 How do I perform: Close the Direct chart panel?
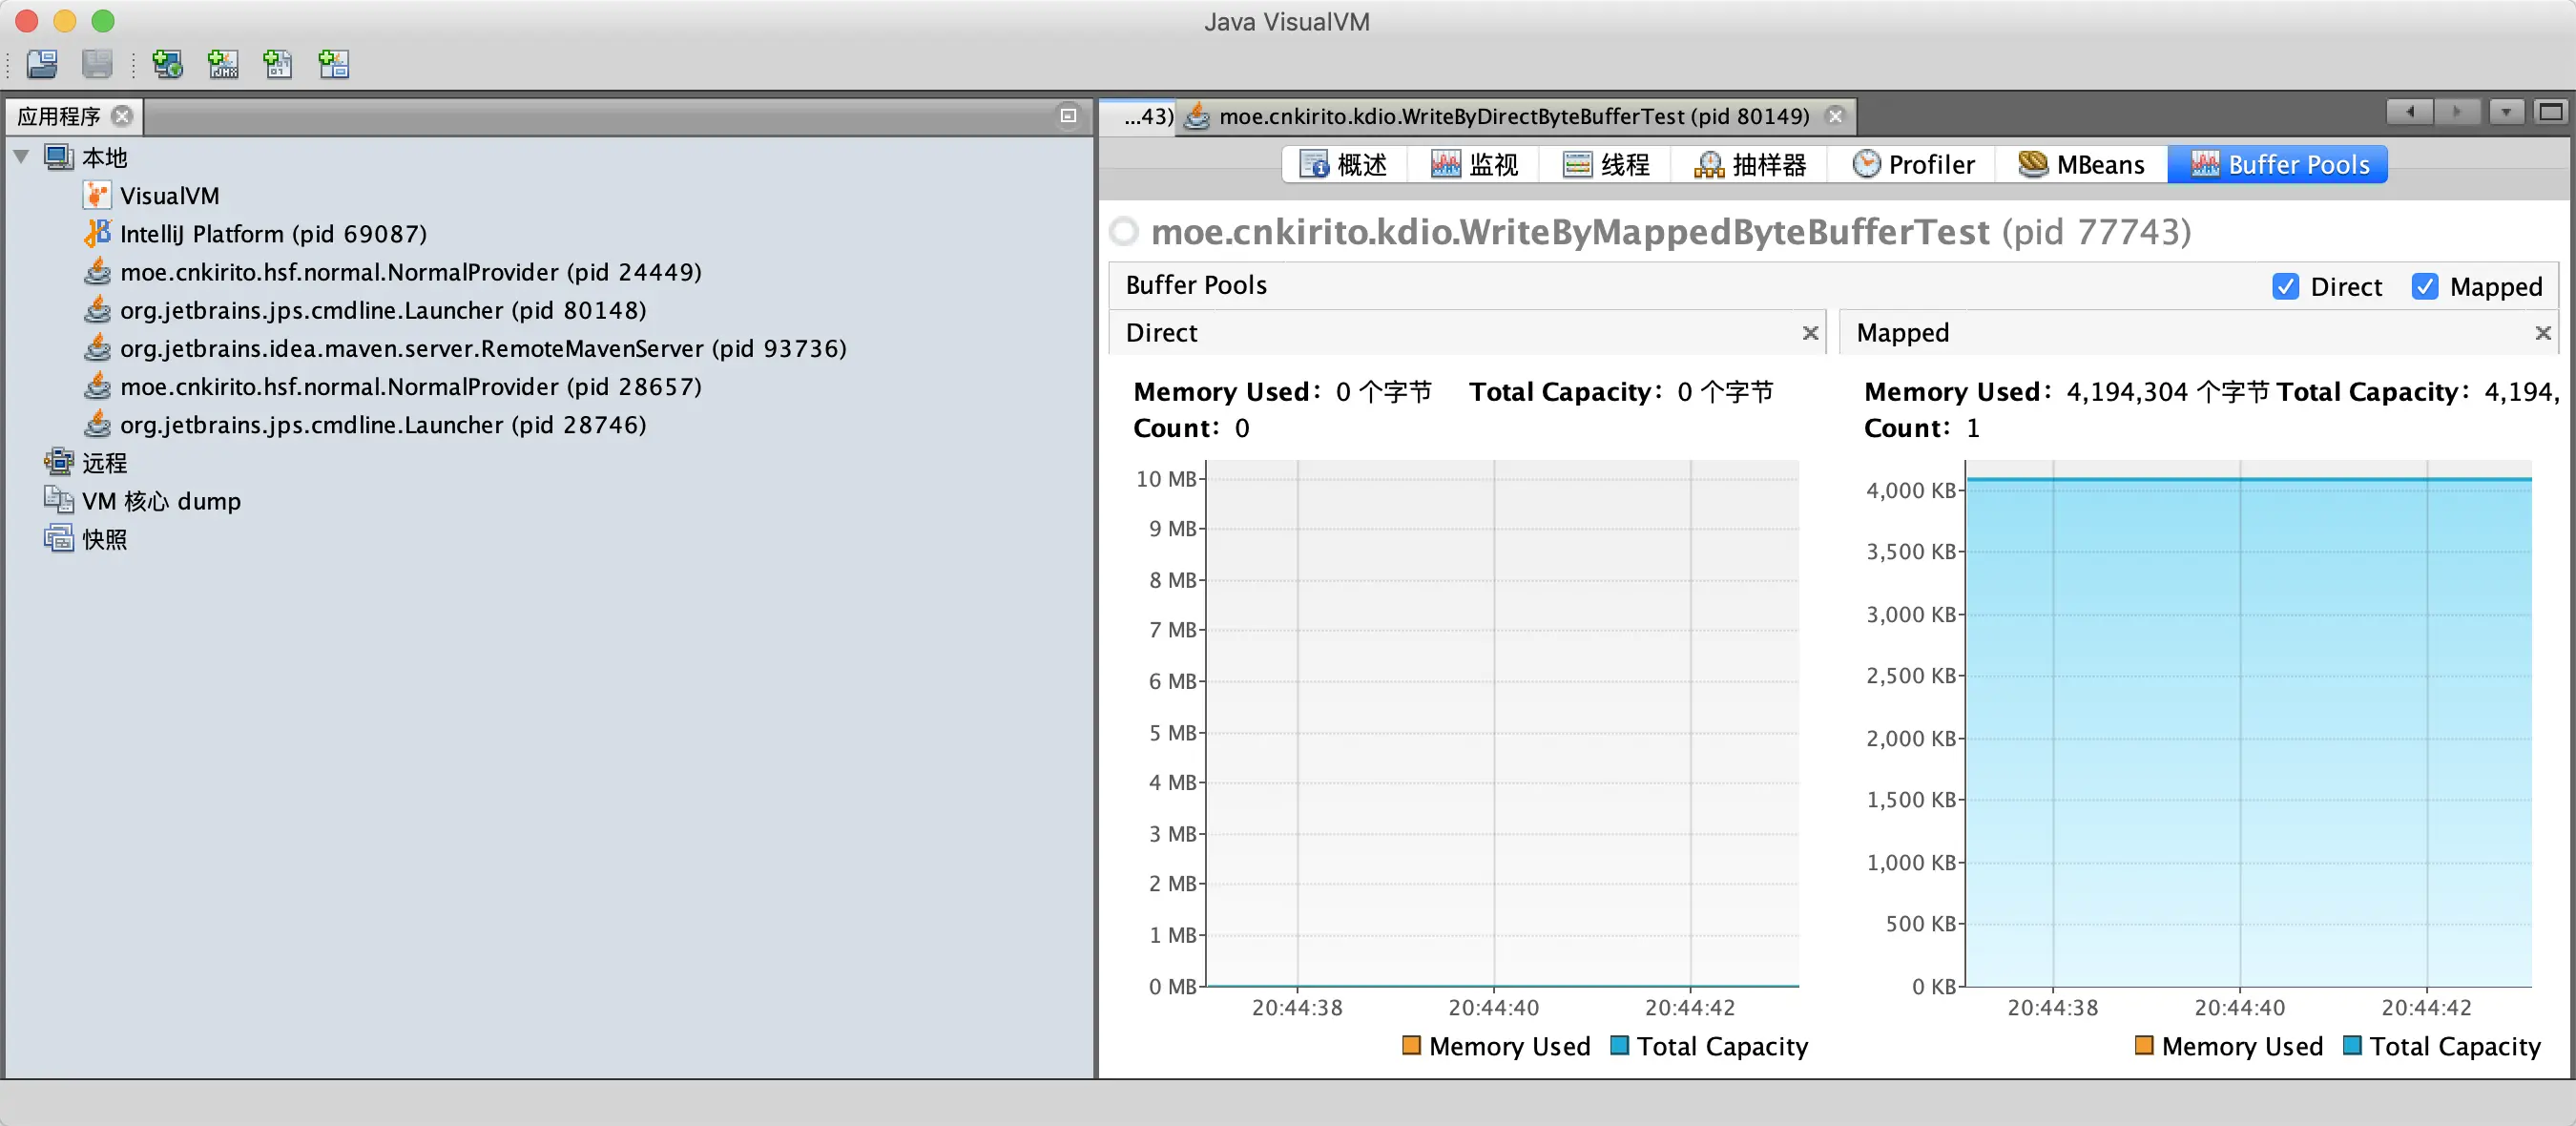[1809, 333]
